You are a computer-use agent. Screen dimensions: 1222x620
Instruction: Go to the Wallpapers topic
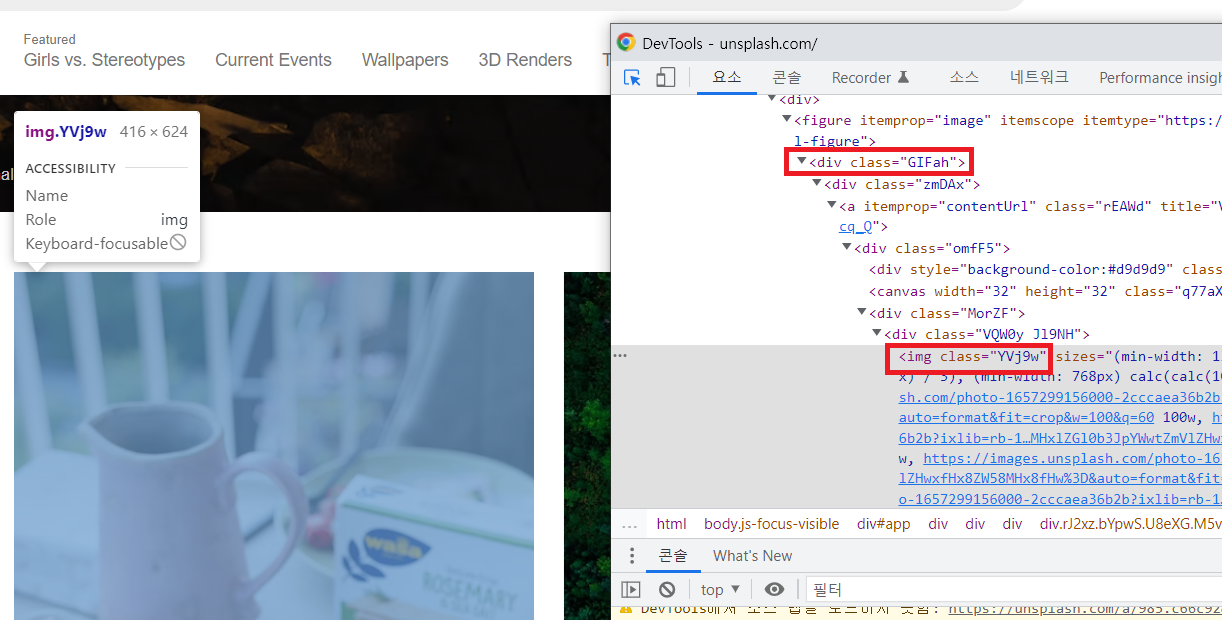(x=405, y=60)
